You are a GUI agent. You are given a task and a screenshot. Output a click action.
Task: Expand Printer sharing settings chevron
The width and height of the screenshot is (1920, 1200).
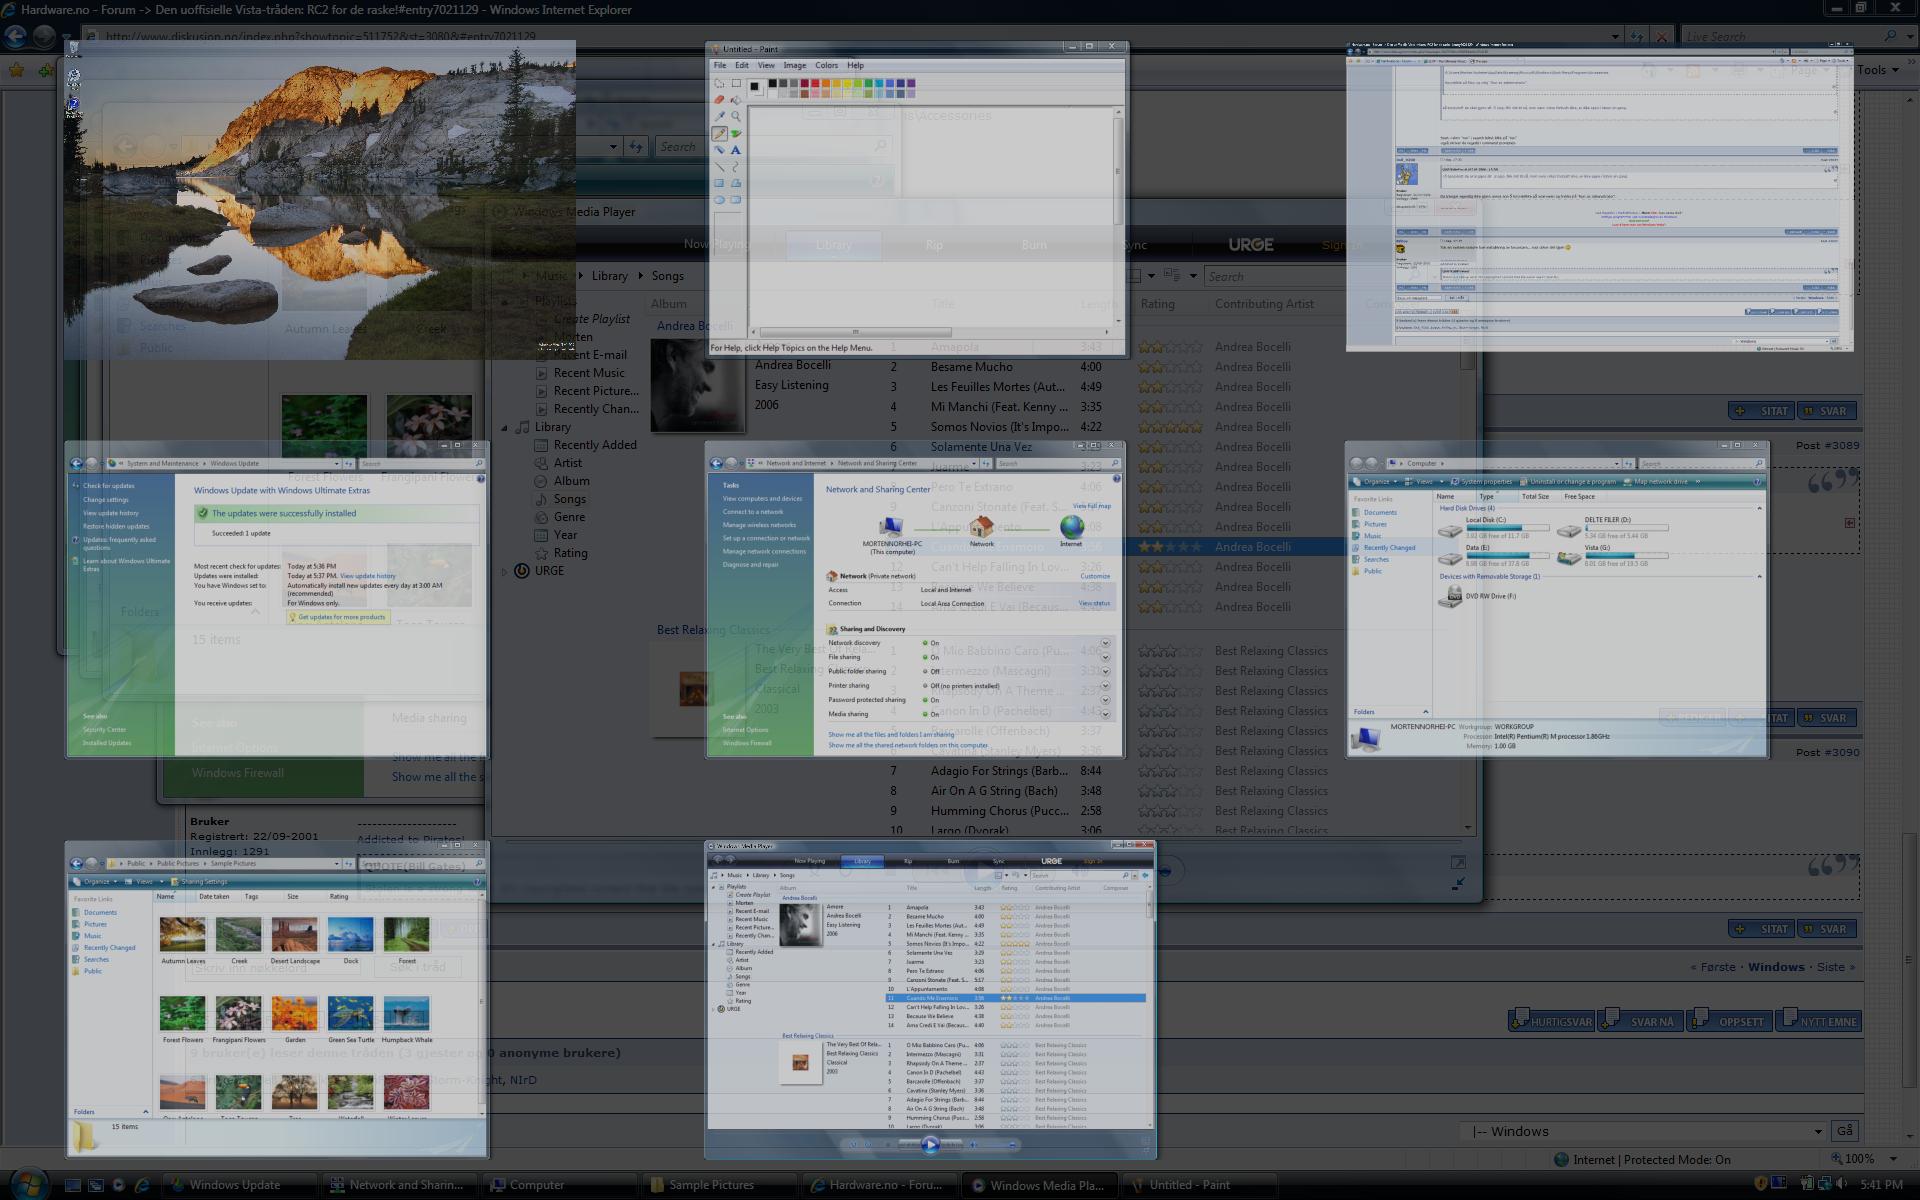point(1105,686)
